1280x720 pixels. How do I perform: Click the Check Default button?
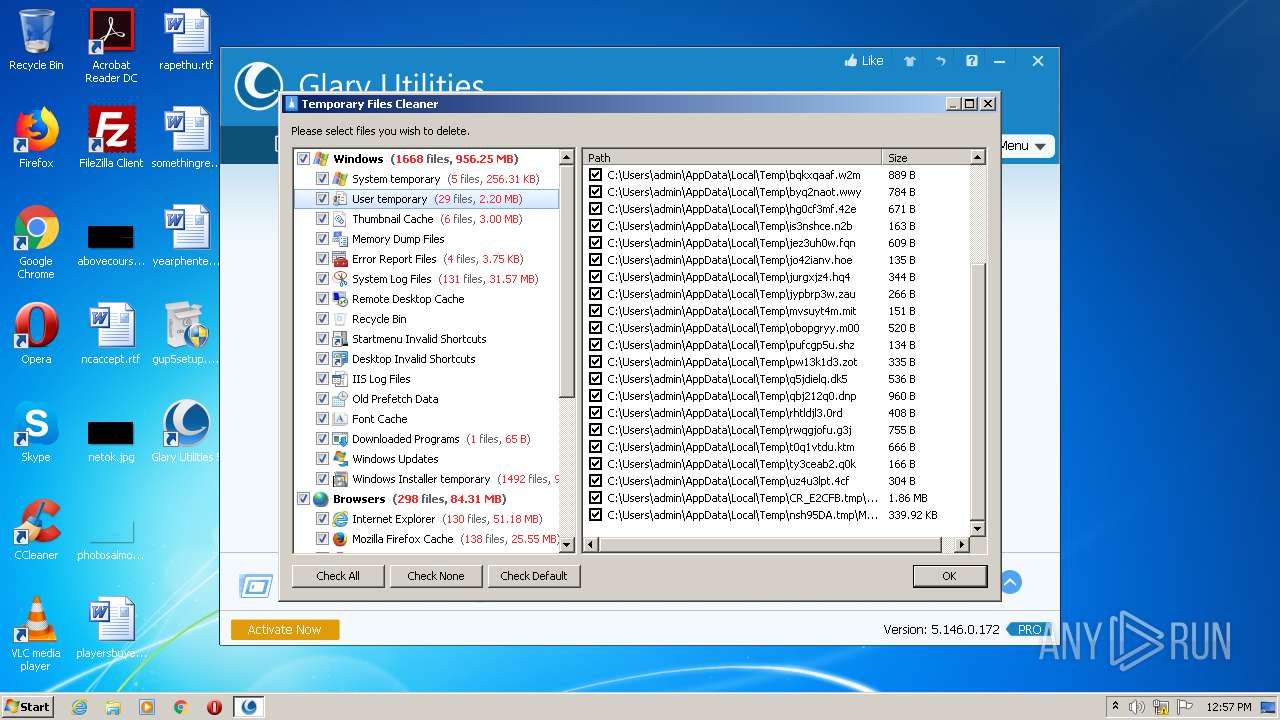pyautogui.click(x=534, y=576)
